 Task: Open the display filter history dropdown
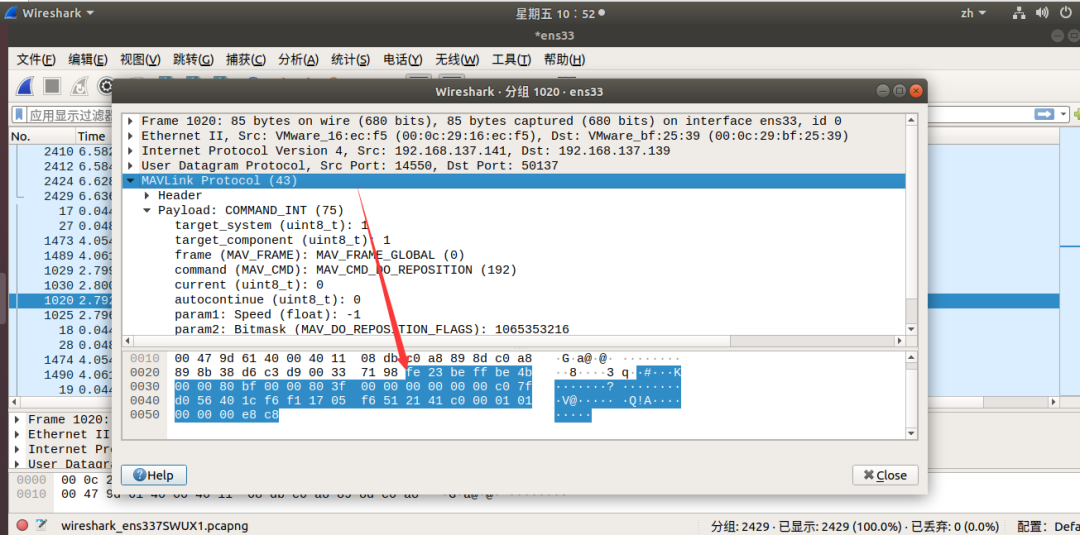(x=1064, y=114)
